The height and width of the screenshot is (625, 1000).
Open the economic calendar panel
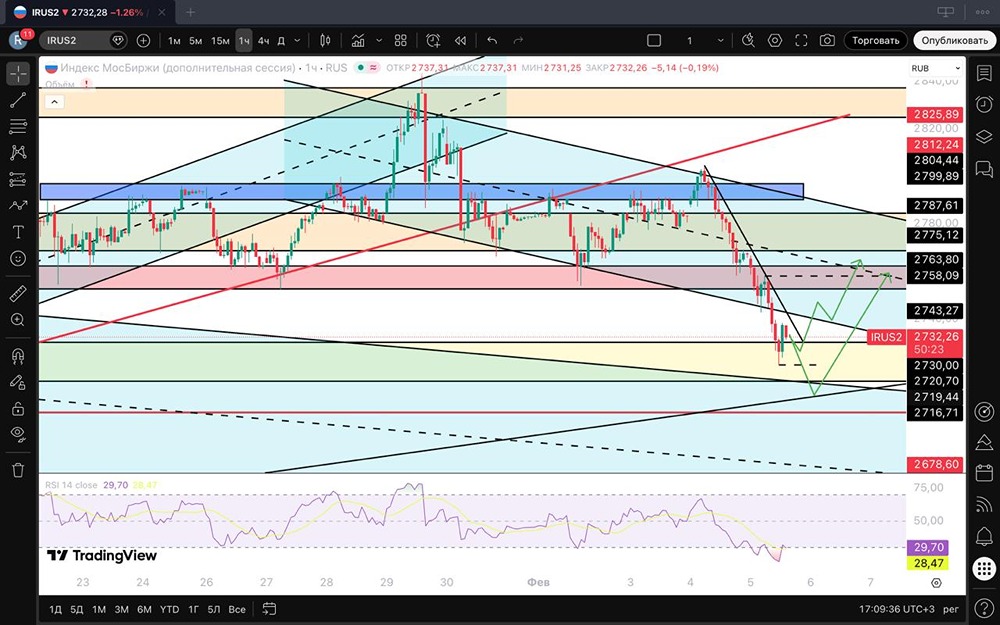click(984, 473)
